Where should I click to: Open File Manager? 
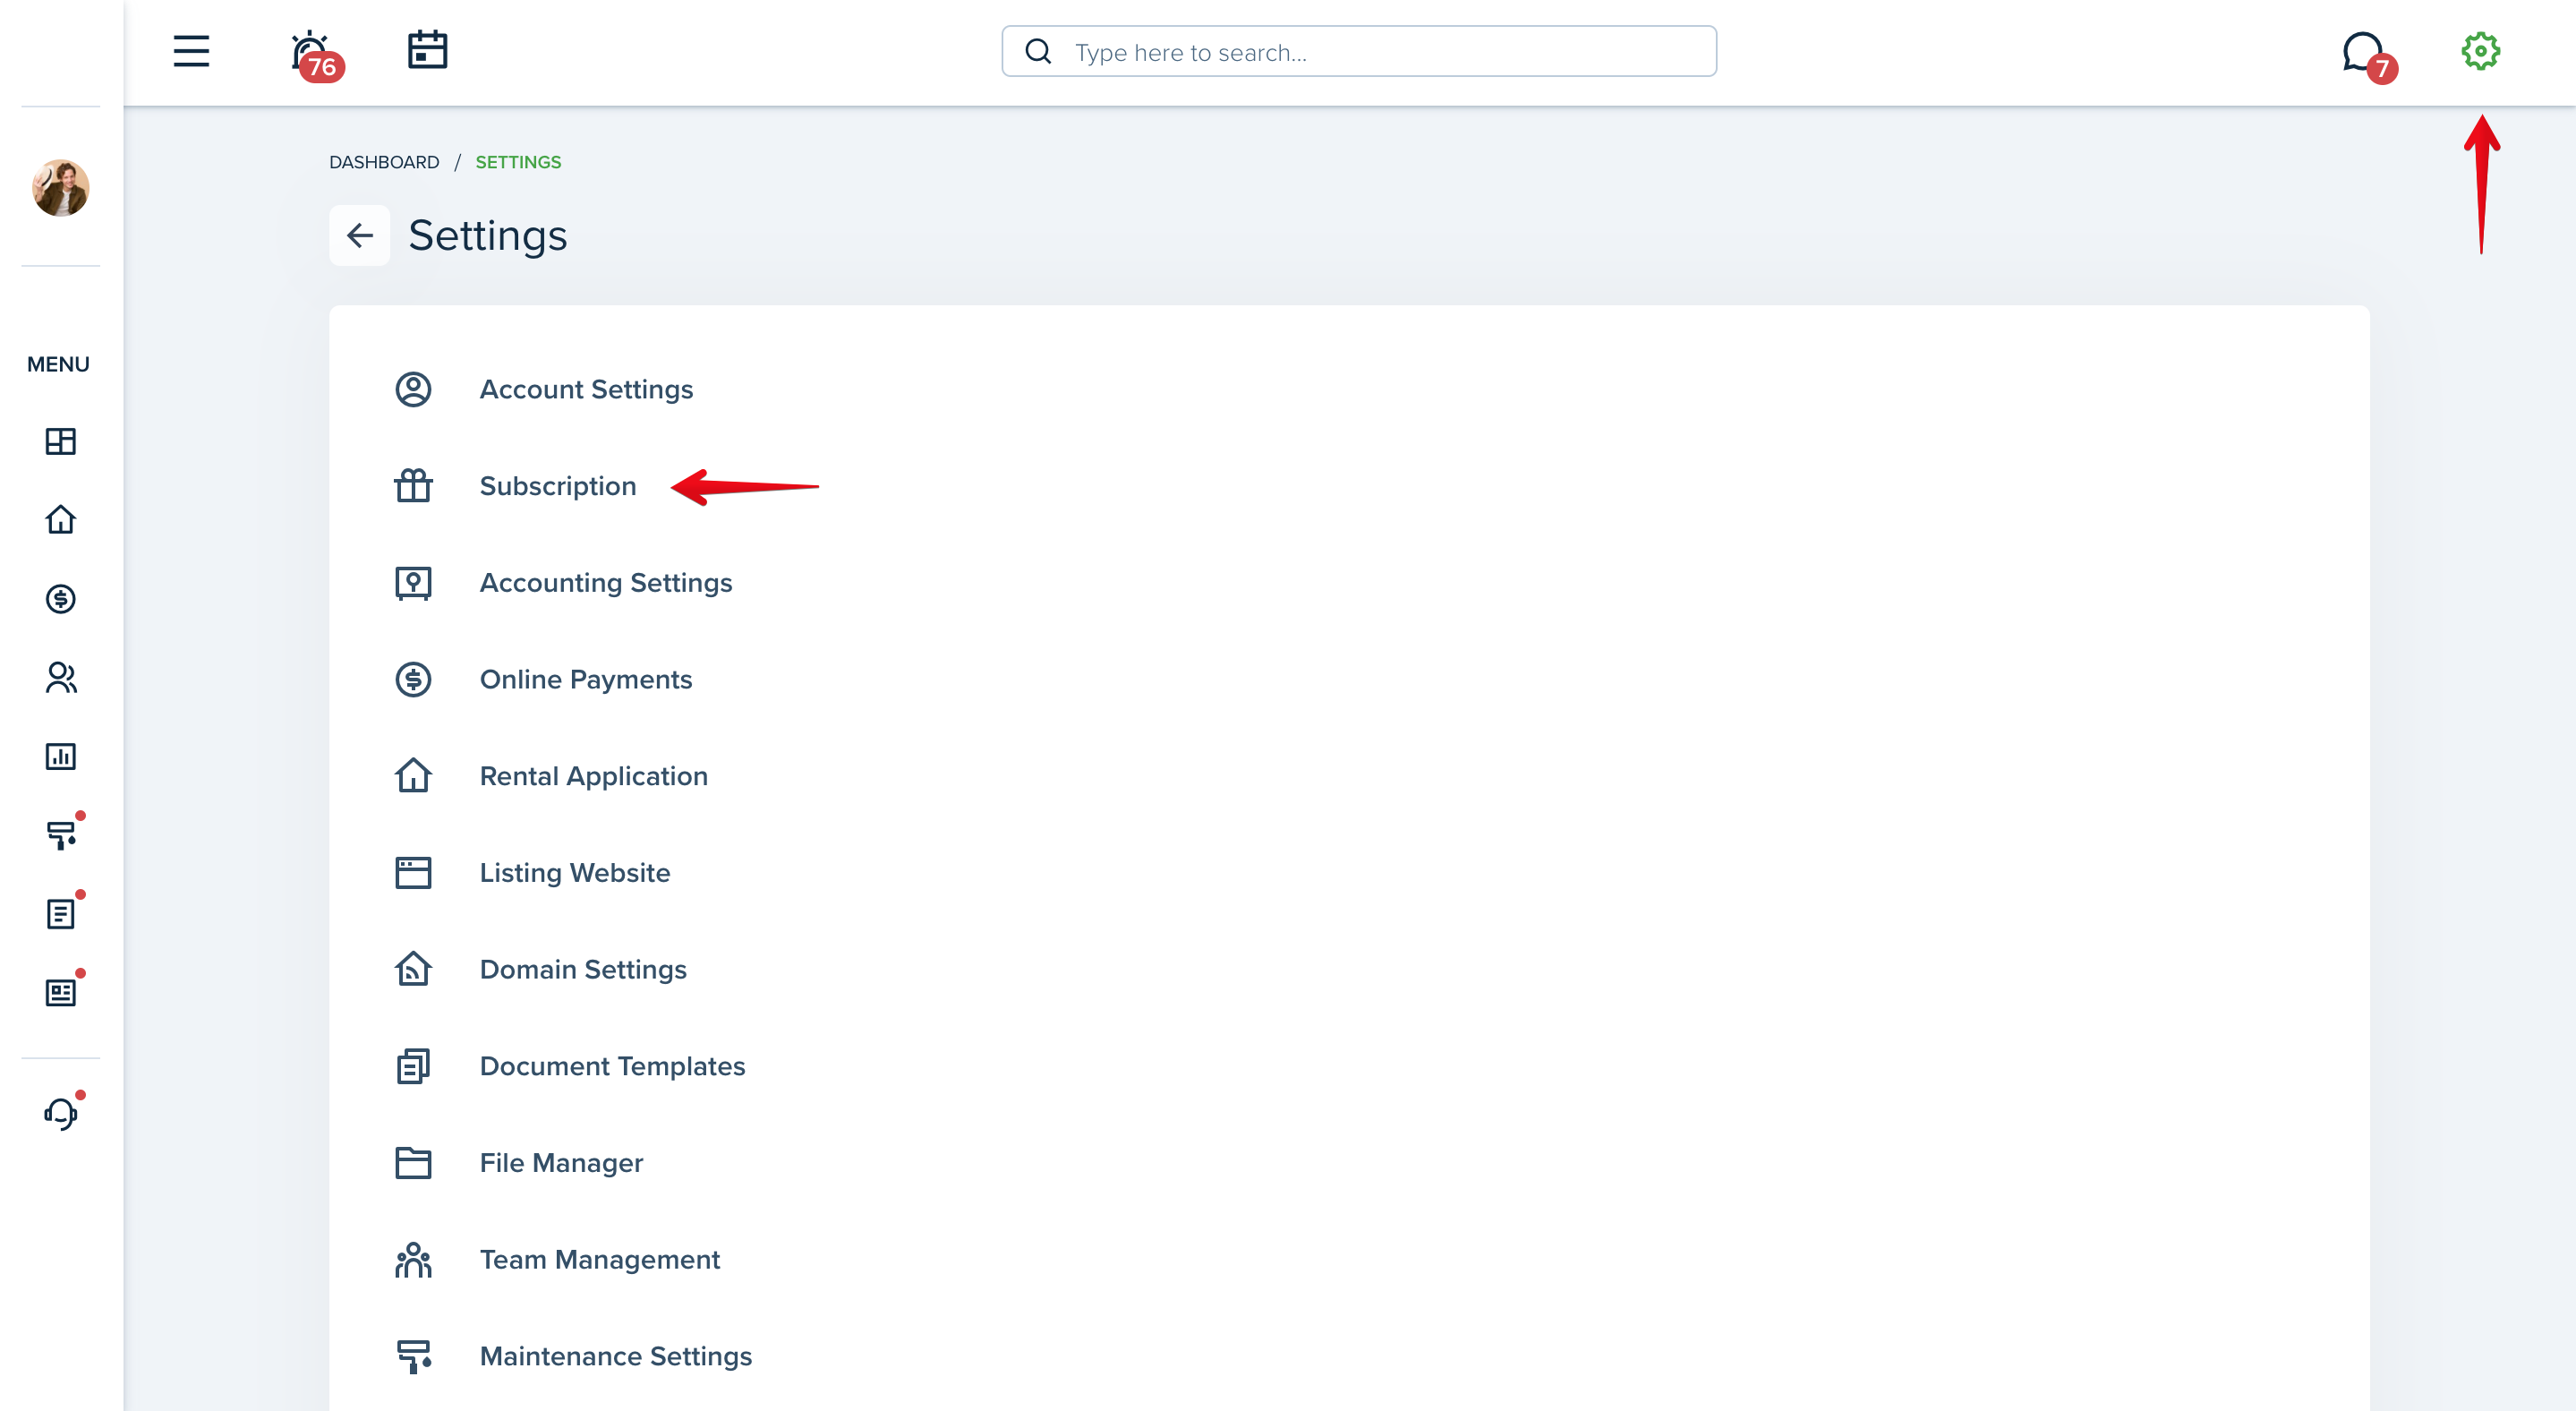[561, 1163]
